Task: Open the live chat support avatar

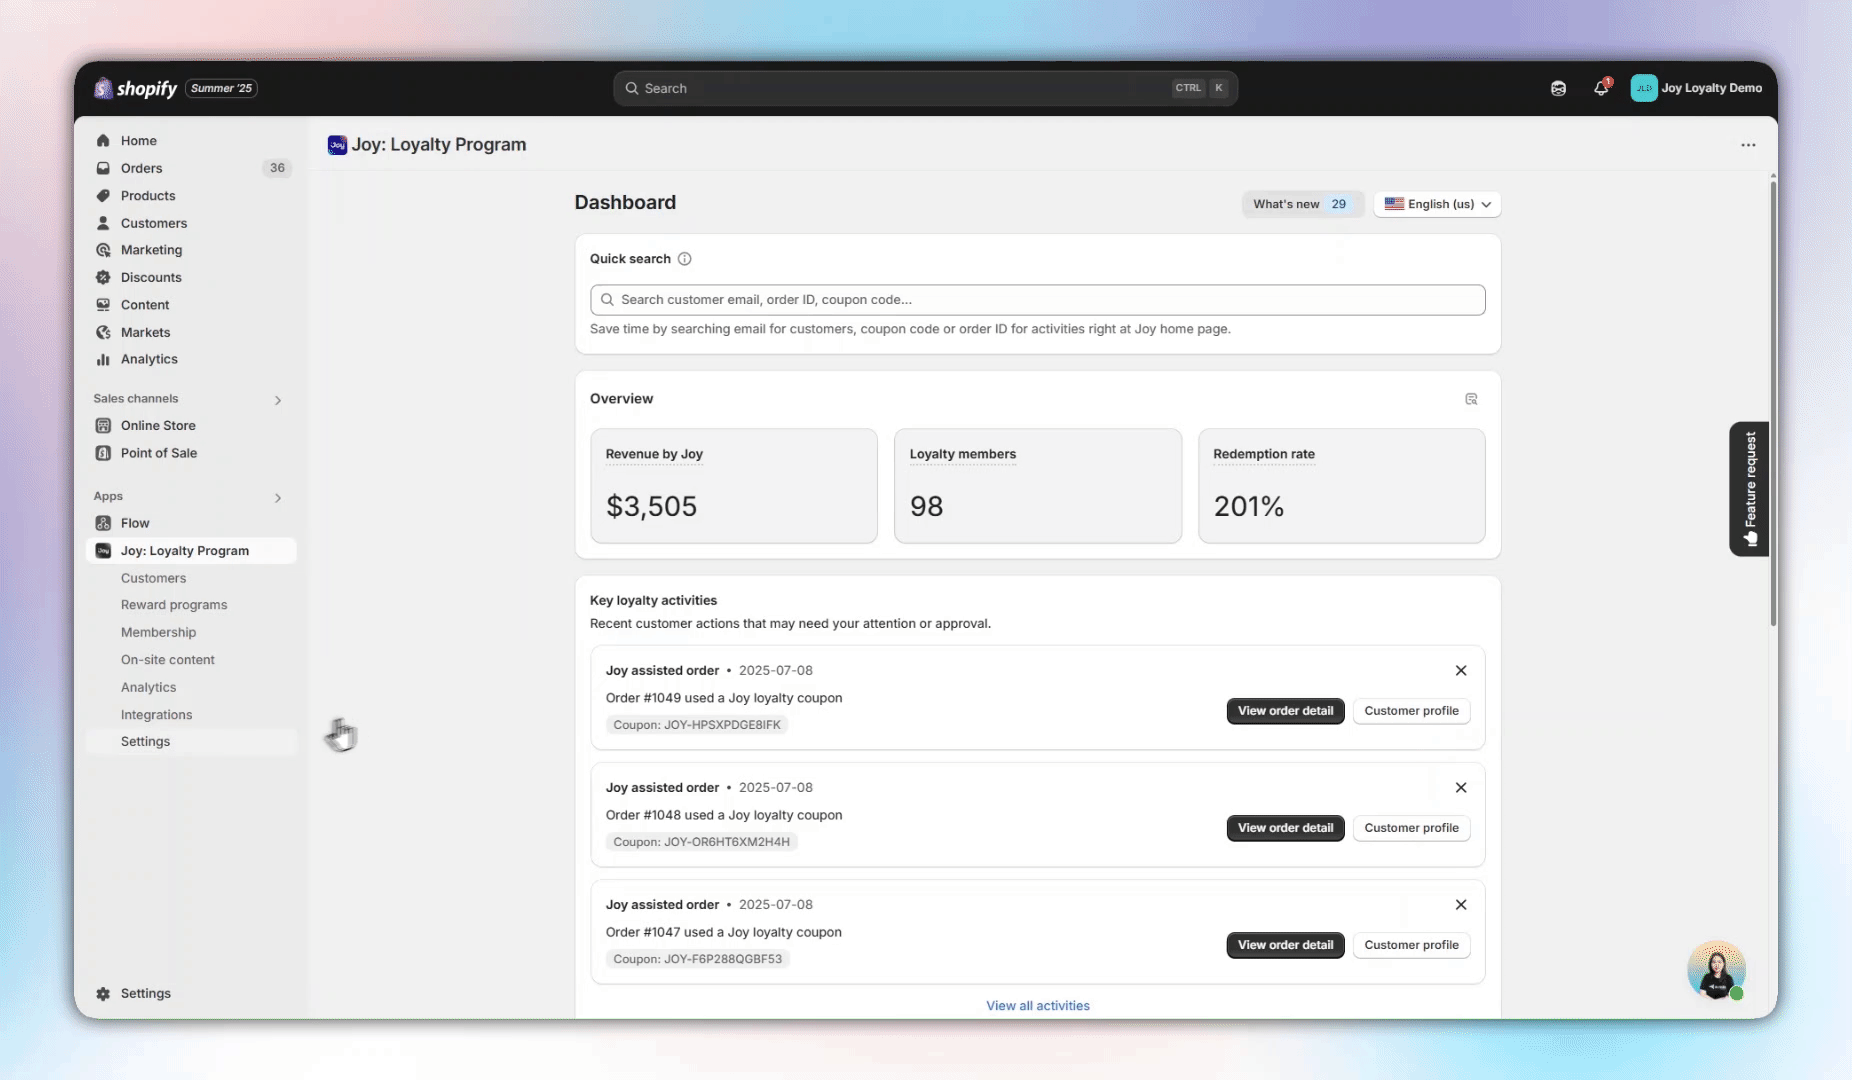Action: pyautogui.click(x=1715, y=970)
